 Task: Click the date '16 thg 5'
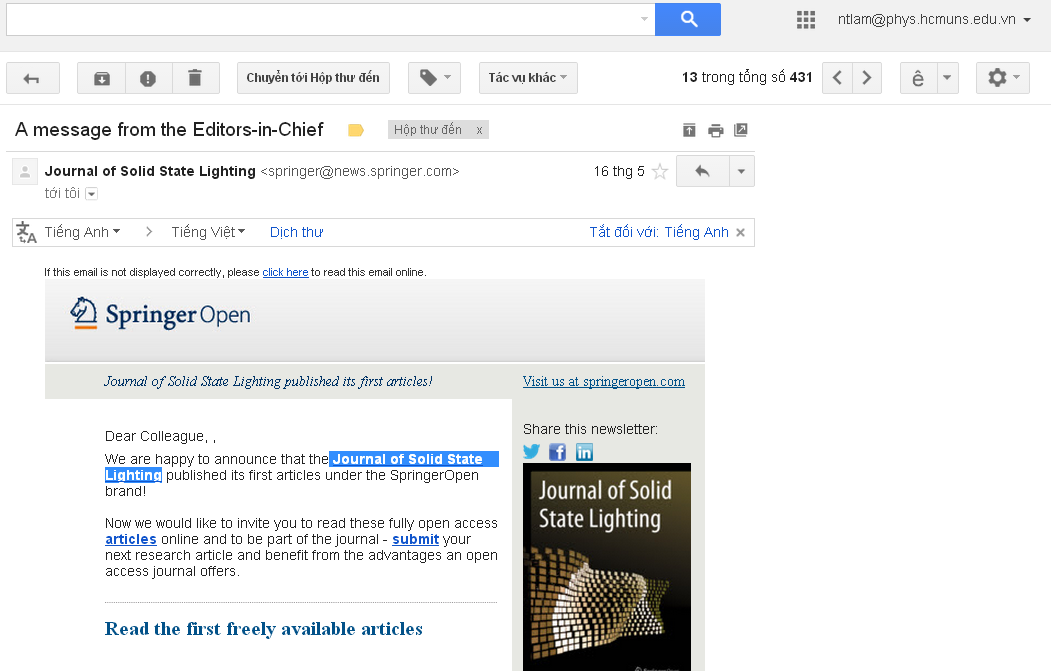coord(619,172)
